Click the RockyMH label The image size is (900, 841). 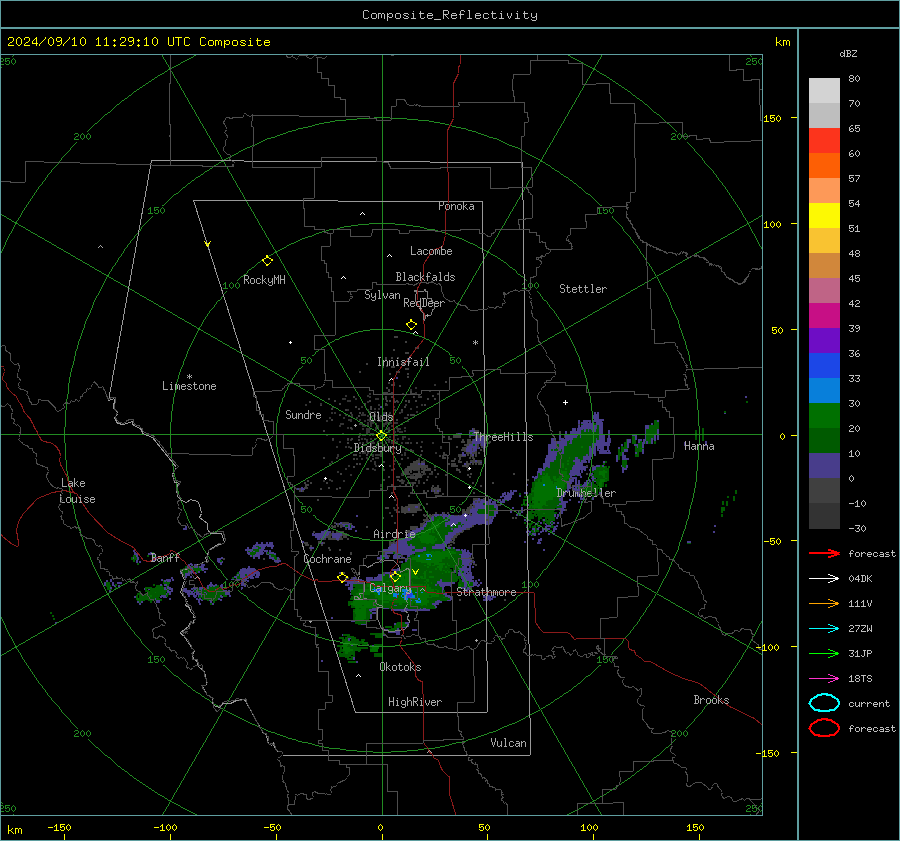[x=264, y=280]
